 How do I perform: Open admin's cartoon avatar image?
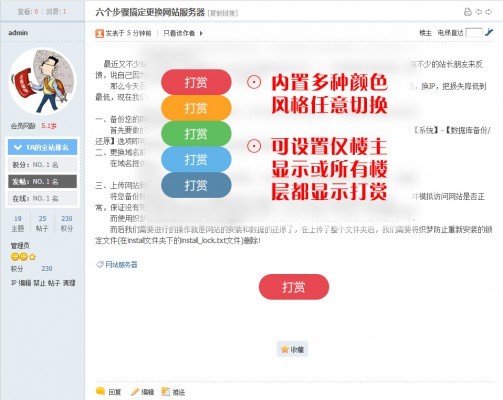[x=42, y=81]
